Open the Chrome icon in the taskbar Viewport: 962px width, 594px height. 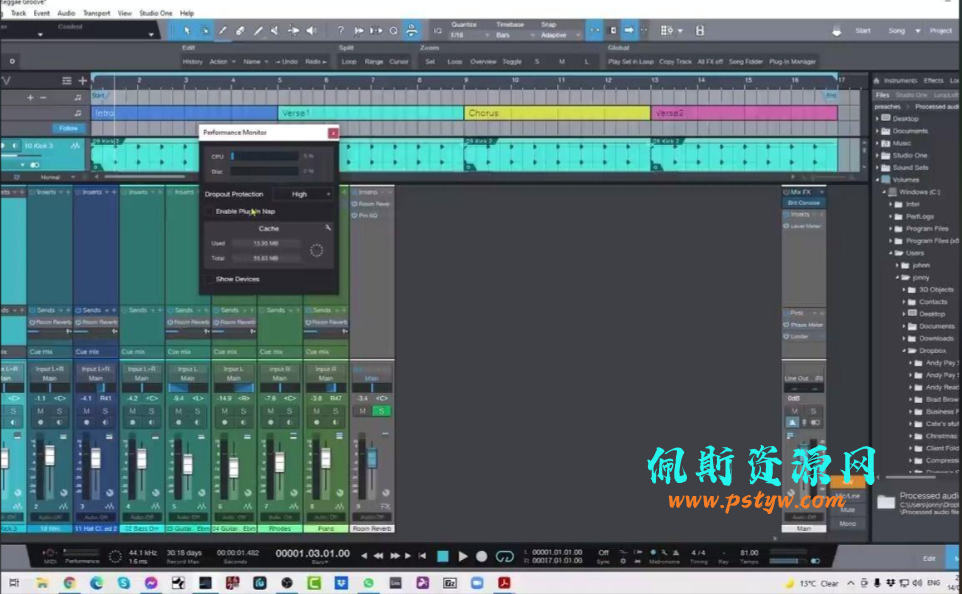(x=69, y=583)
